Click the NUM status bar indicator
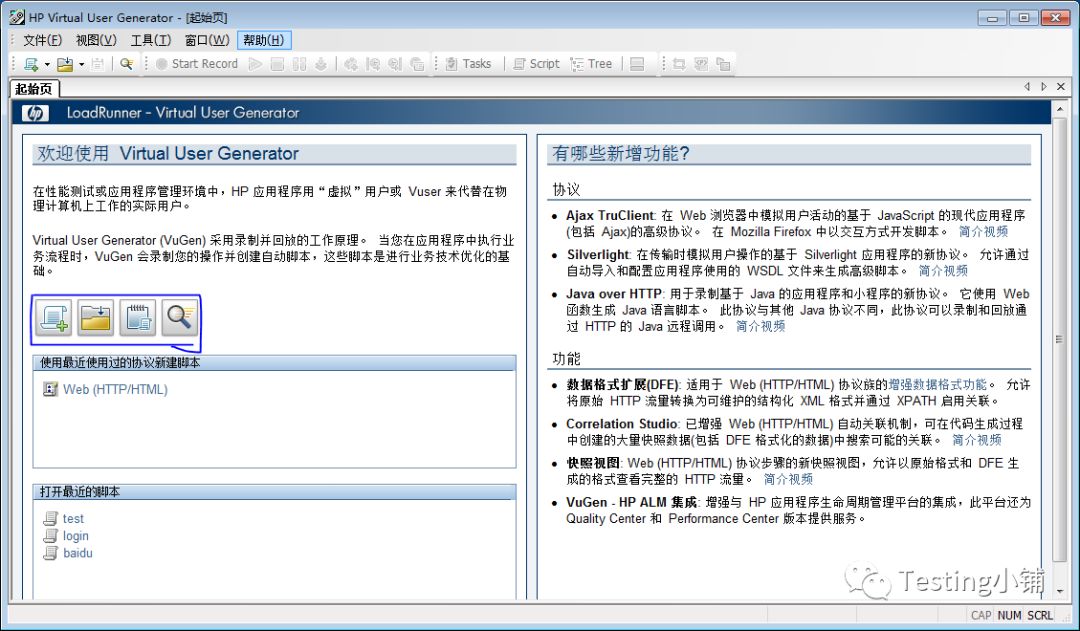 (1010, 615)
